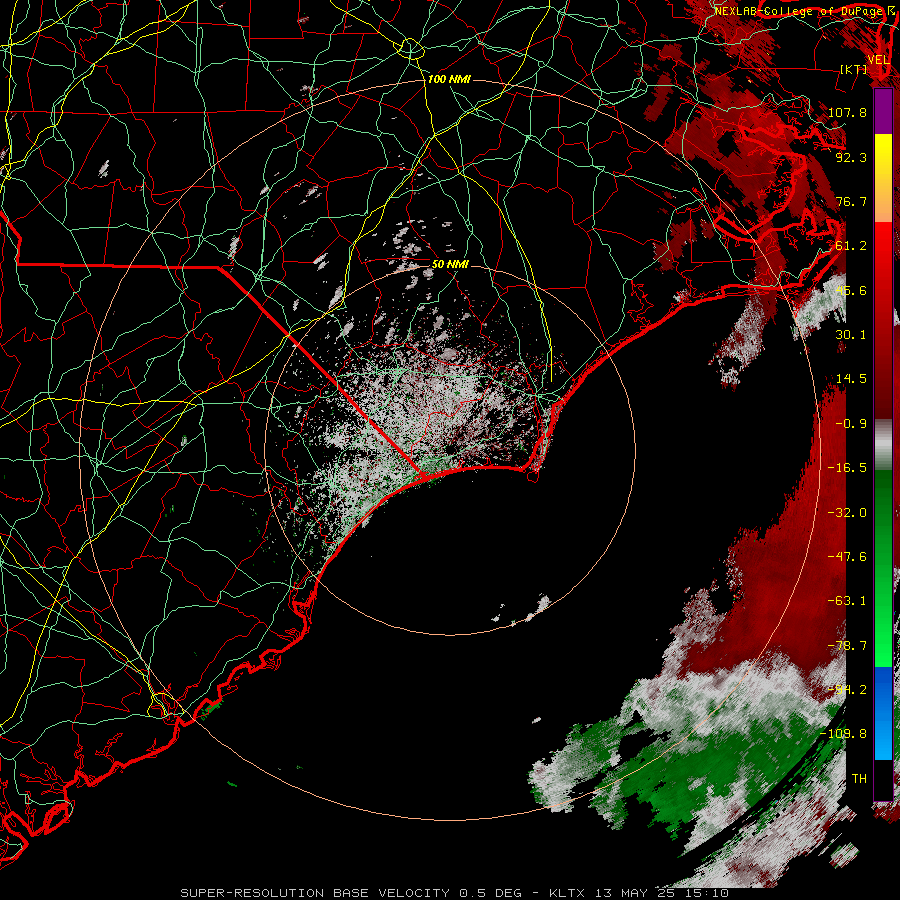
Task: Click the "50 NMI" range ring label
Action: pyautogui.click(x=450, y=265)
